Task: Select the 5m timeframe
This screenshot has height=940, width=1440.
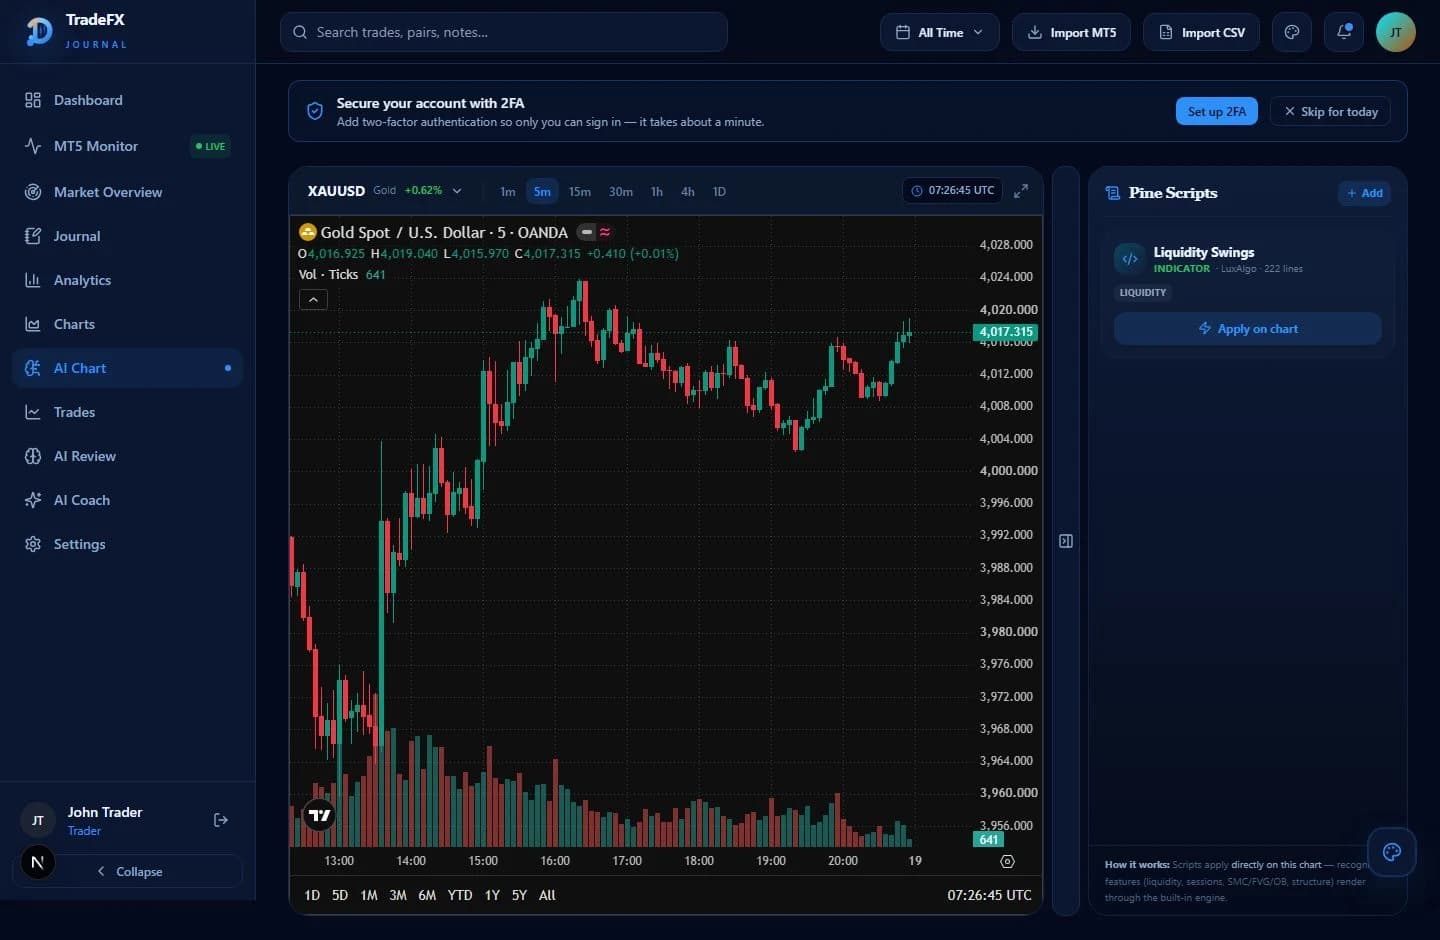Action: coord(542,191)
